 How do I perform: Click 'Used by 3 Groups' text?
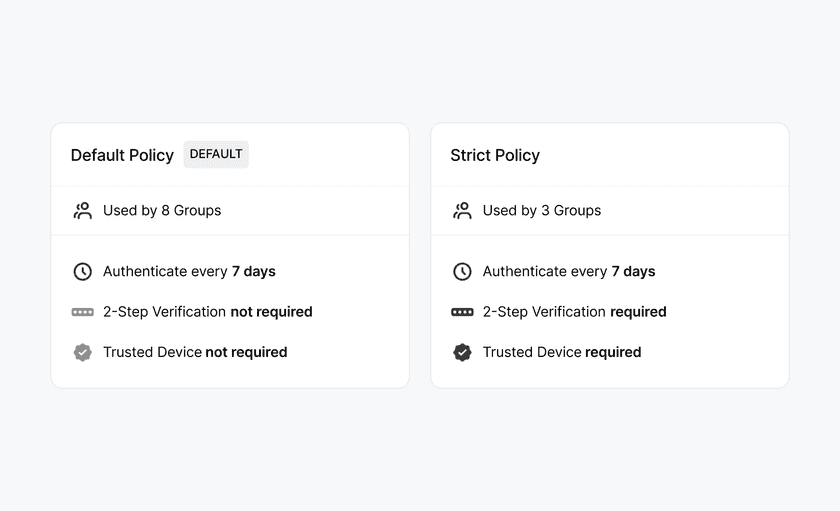pos(542,211)
